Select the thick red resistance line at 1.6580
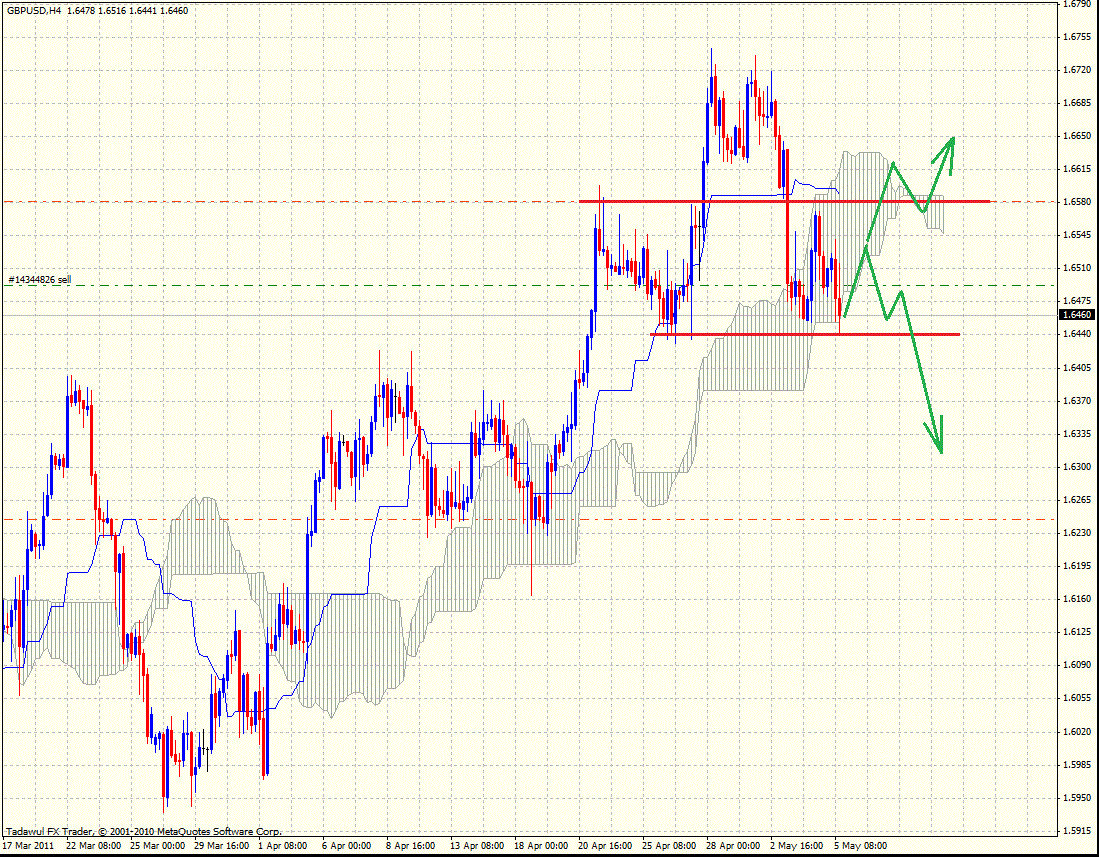The height and width of the screenshot is (857, 1099). tap(784, 202)
